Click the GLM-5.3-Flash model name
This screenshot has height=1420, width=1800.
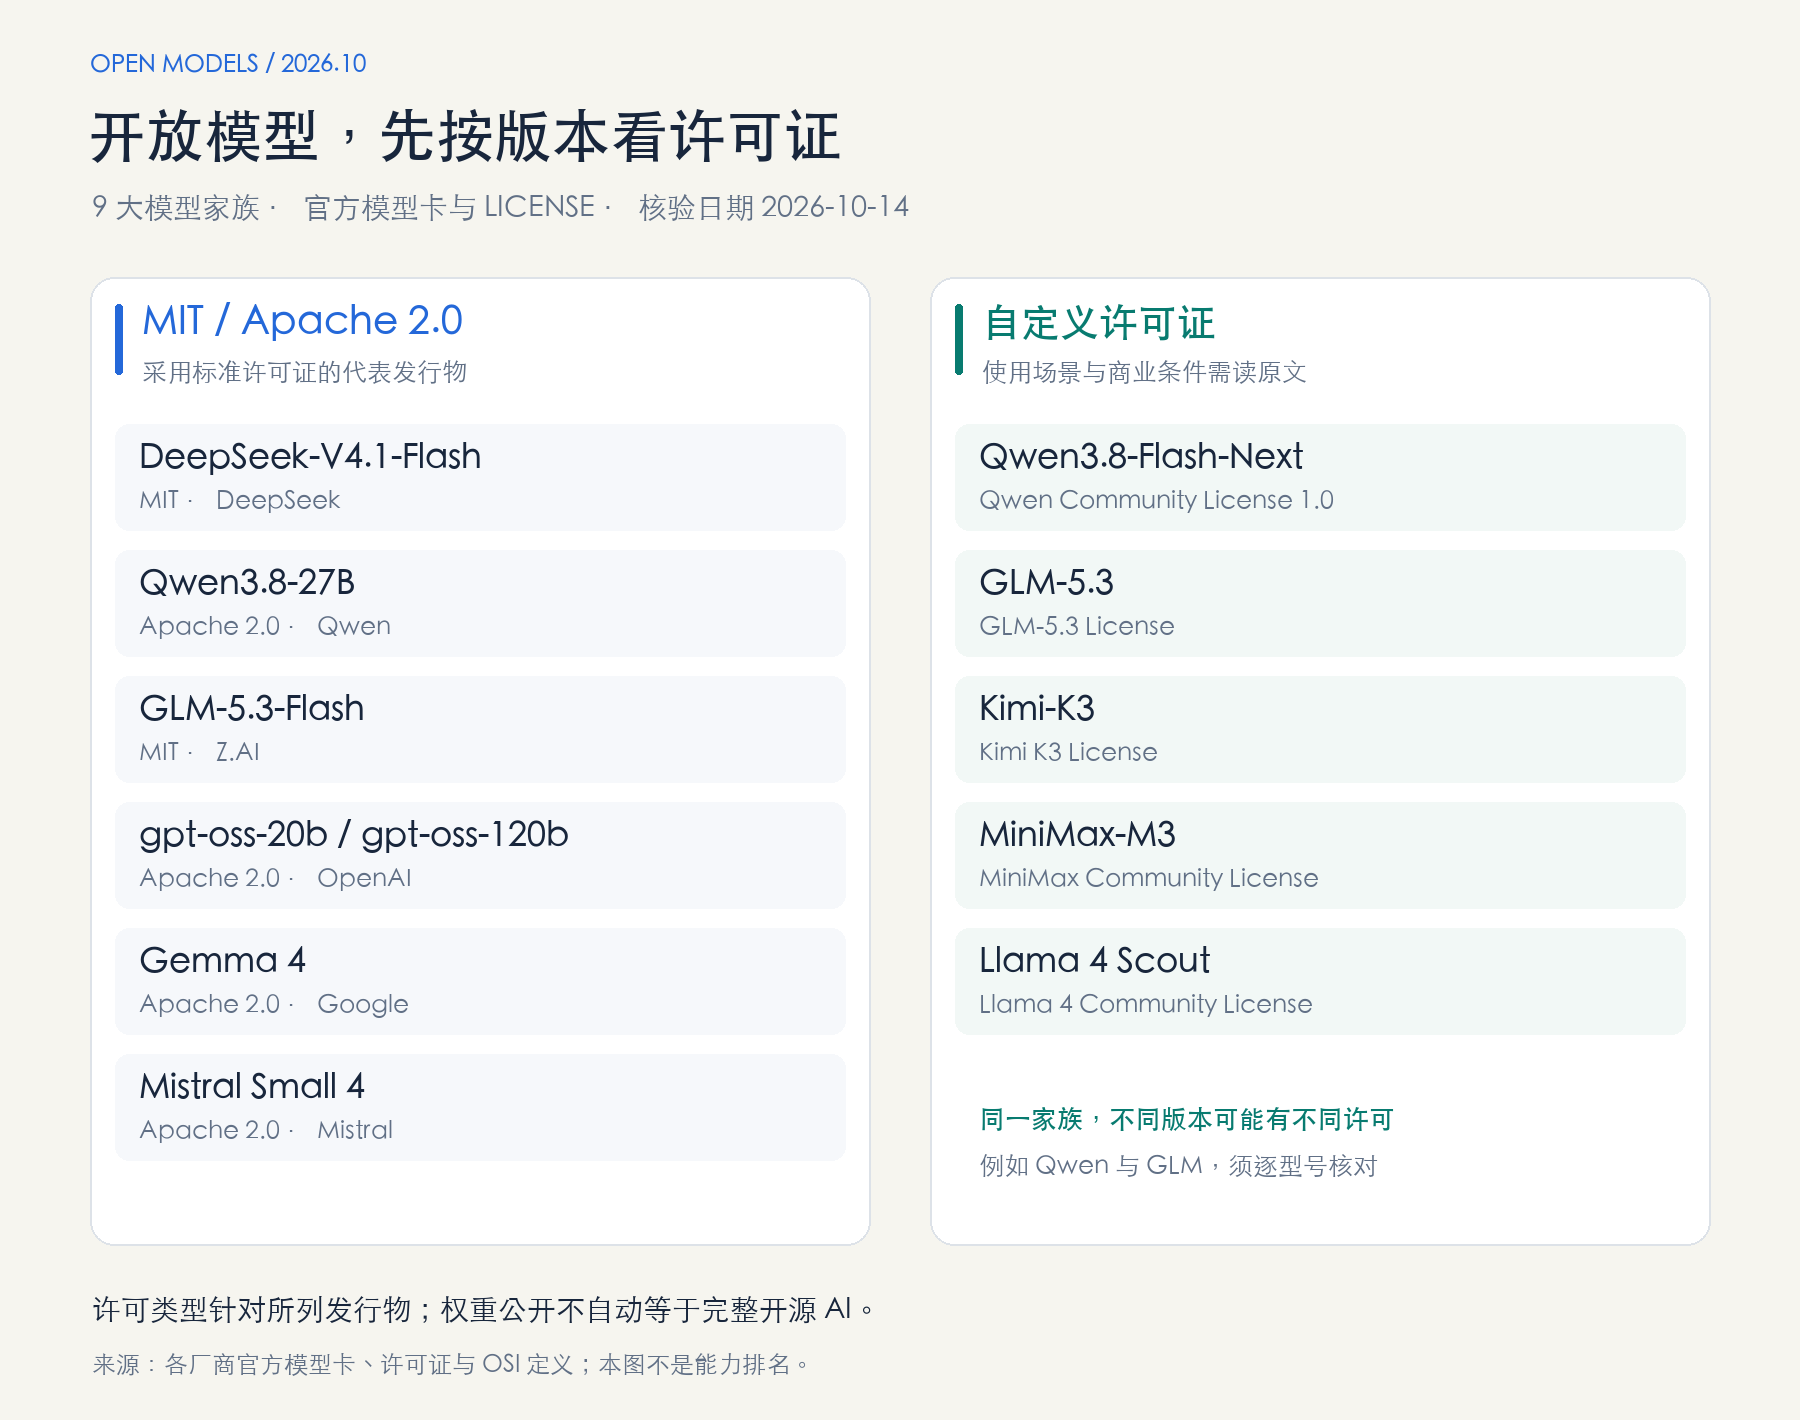tap(252, 708)
